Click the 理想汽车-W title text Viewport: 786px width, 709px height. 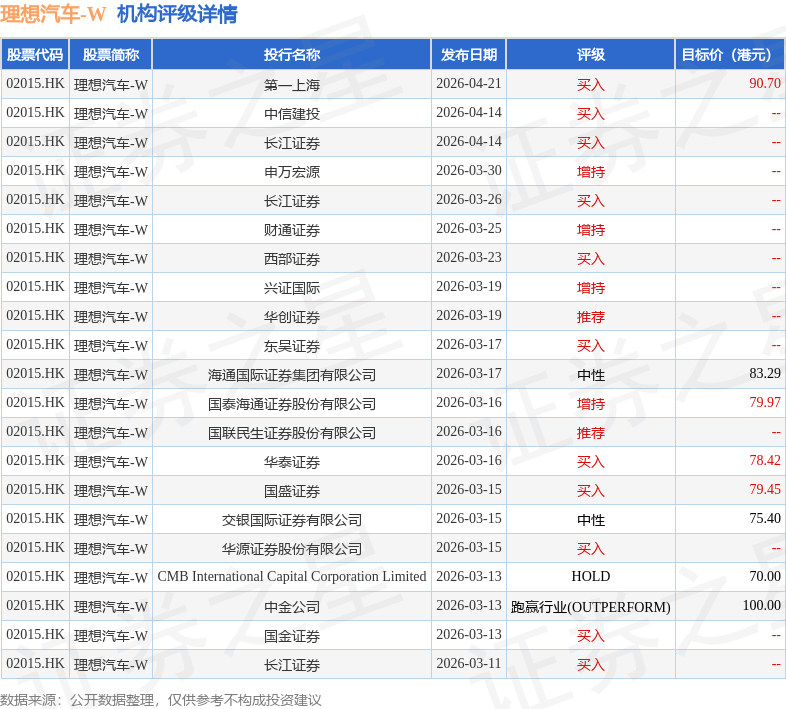(x=53, y=14)
